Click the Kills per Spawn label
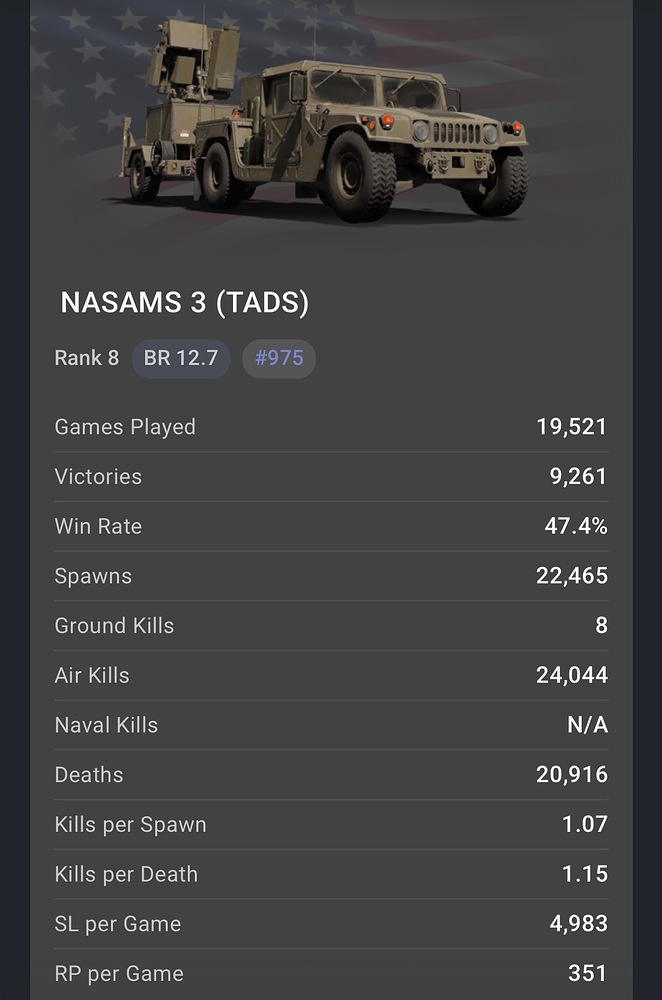This screenshot has width=662, height=1000. point(130,825)
